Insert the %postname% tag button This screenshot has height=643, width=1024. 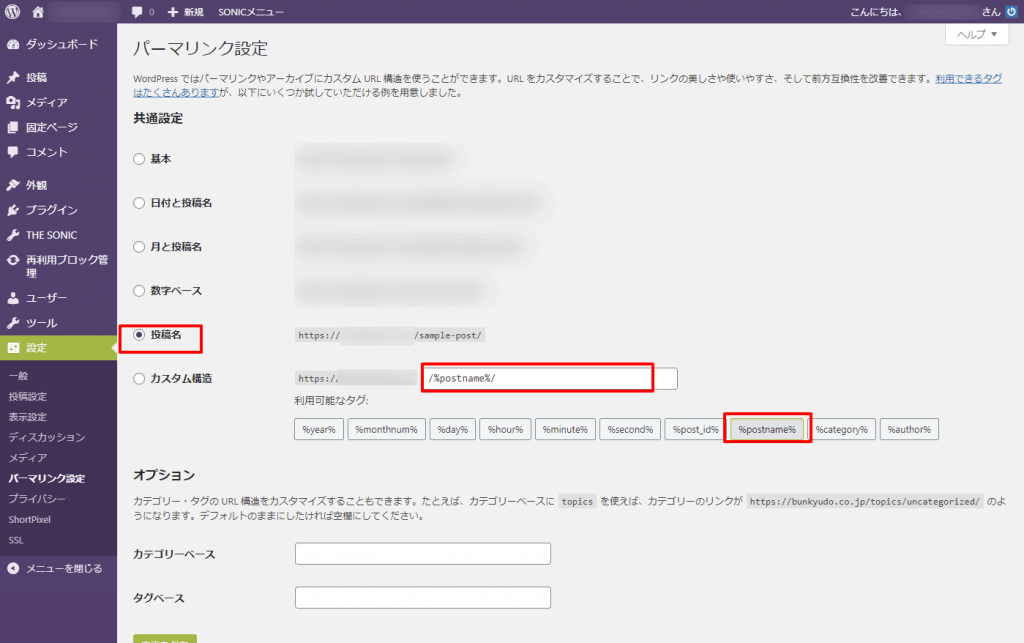767,429
